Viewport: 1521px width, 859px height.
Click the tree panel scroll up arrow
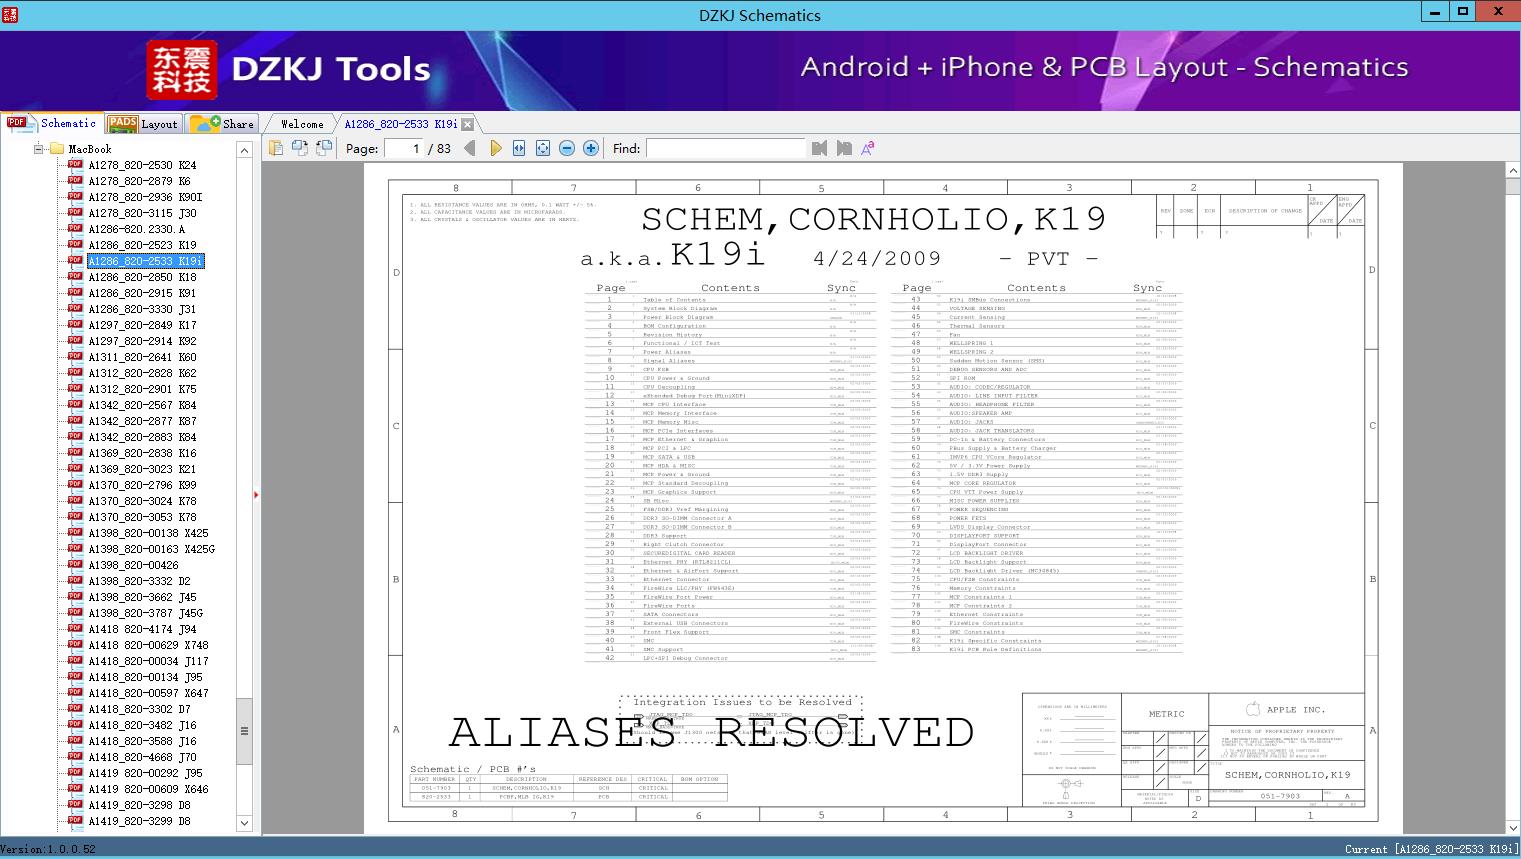[x=244, y=149]
